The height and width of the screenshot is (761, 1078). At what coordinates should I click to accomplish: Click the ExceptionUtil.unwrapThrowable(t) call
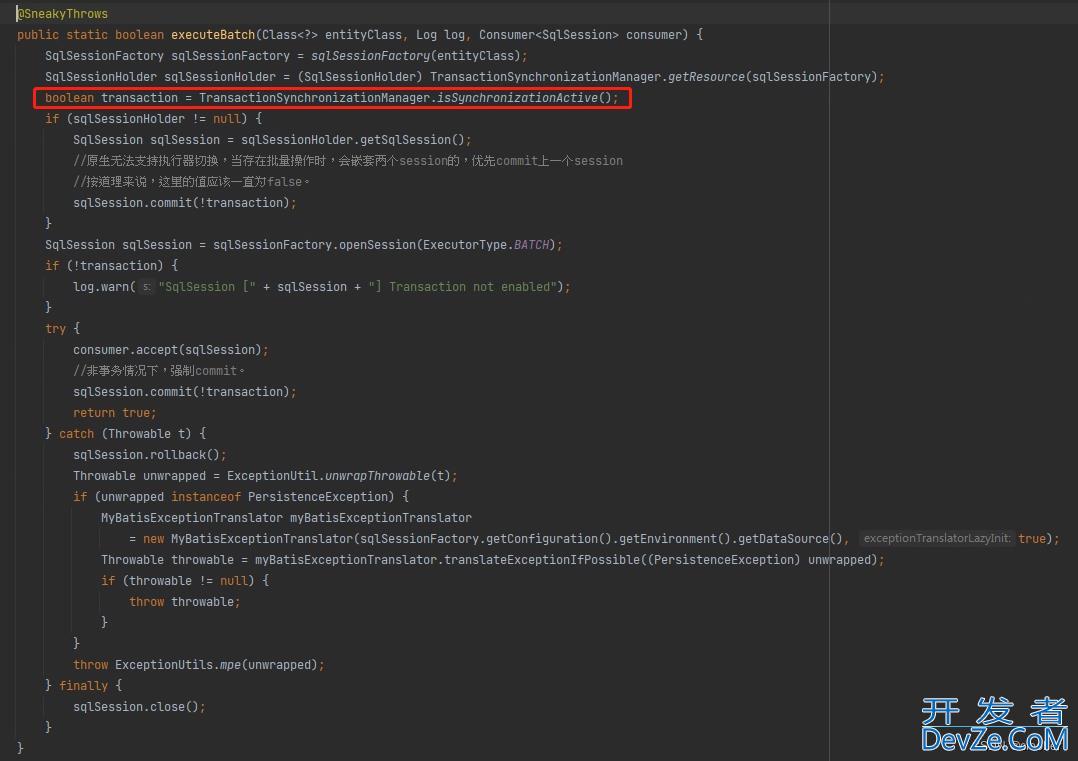pyautogui.click(x=339, y=476)
